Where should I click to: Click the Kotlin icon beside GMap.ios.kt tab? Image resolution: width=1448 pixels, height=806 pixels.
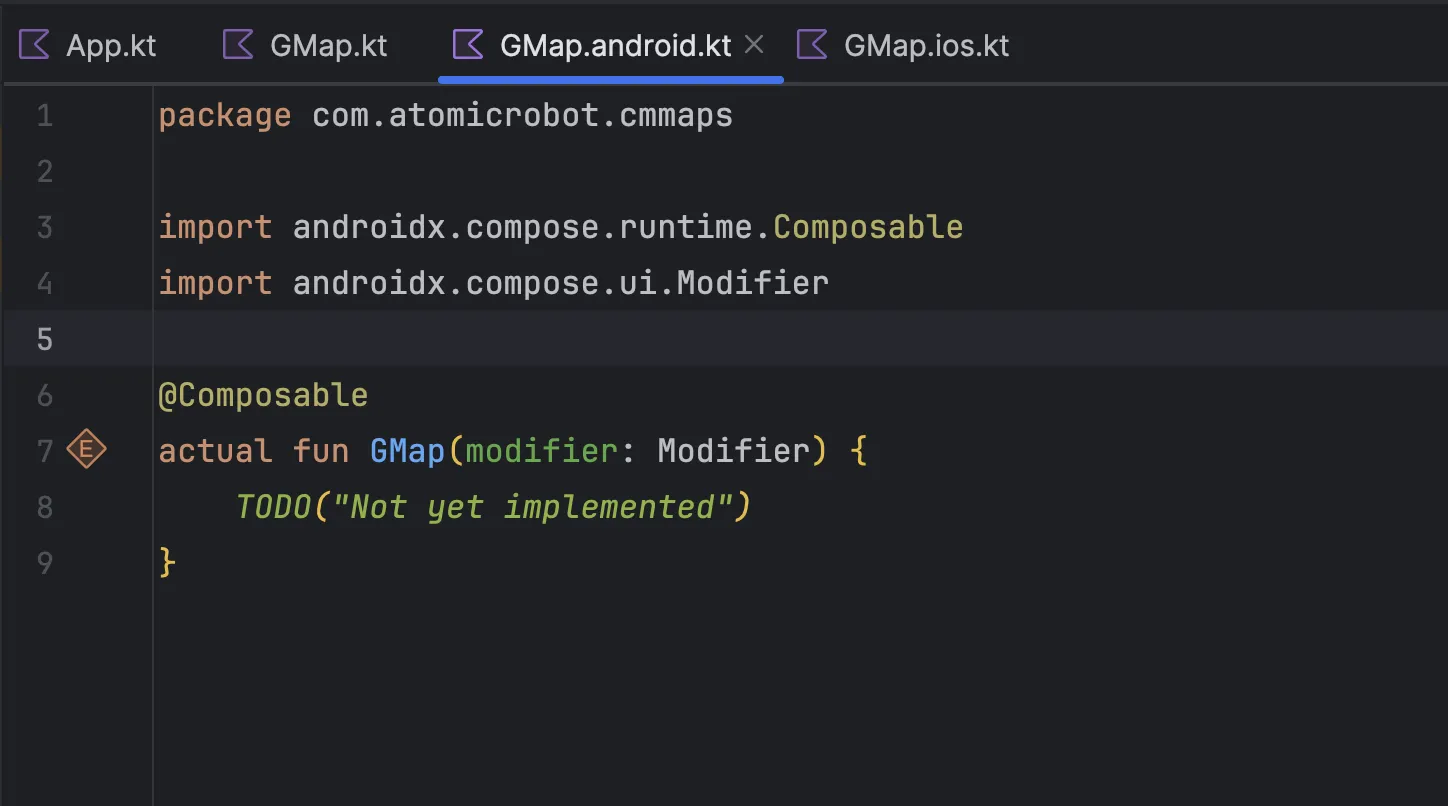[x=811, y=44]
